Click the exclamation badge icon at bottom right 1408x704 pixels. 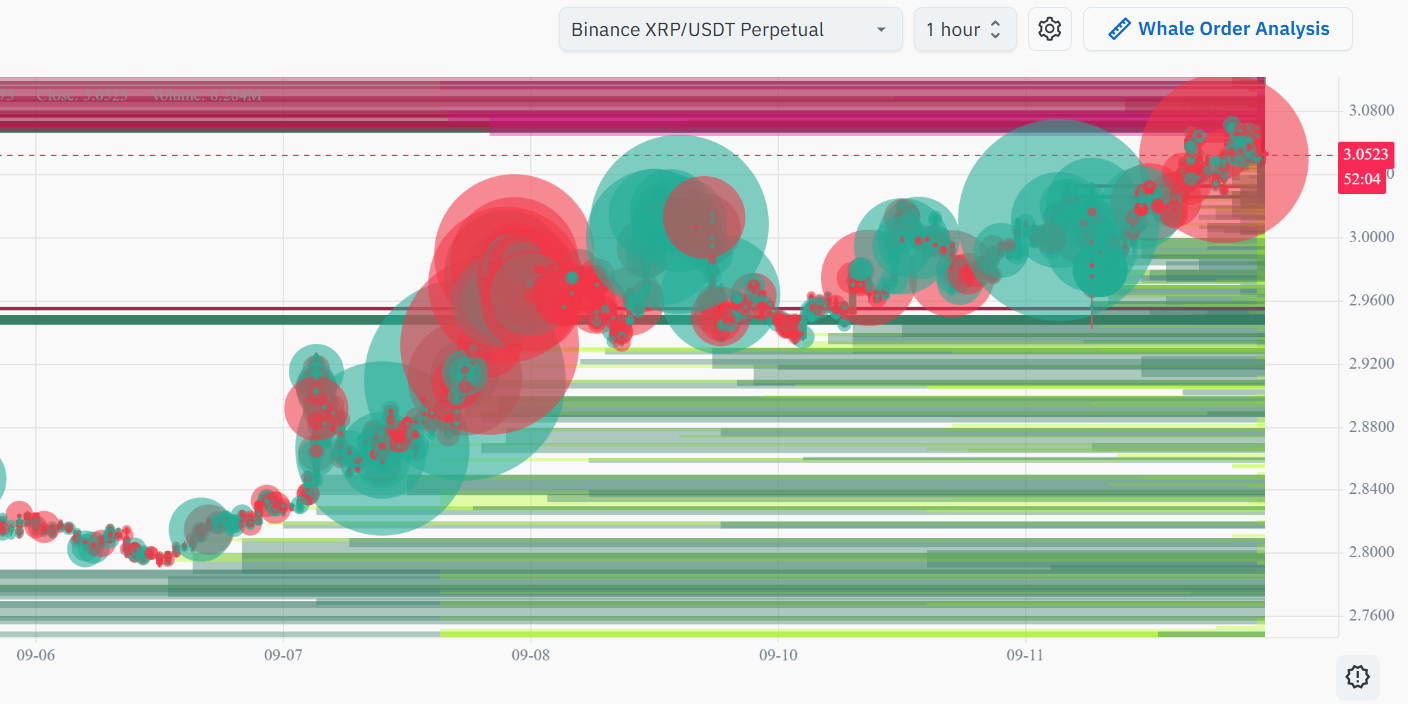1357,677
